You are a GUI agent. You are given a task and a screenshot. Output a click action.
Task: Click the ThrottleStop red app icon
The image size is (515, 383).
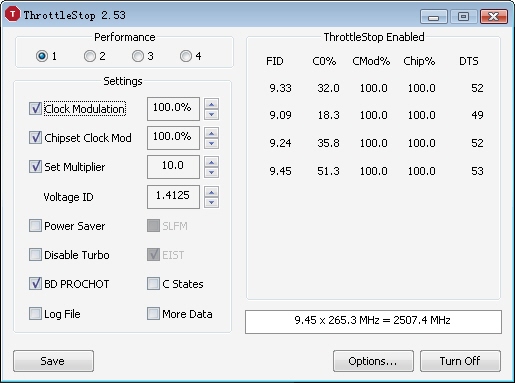[x=13, y=14]
